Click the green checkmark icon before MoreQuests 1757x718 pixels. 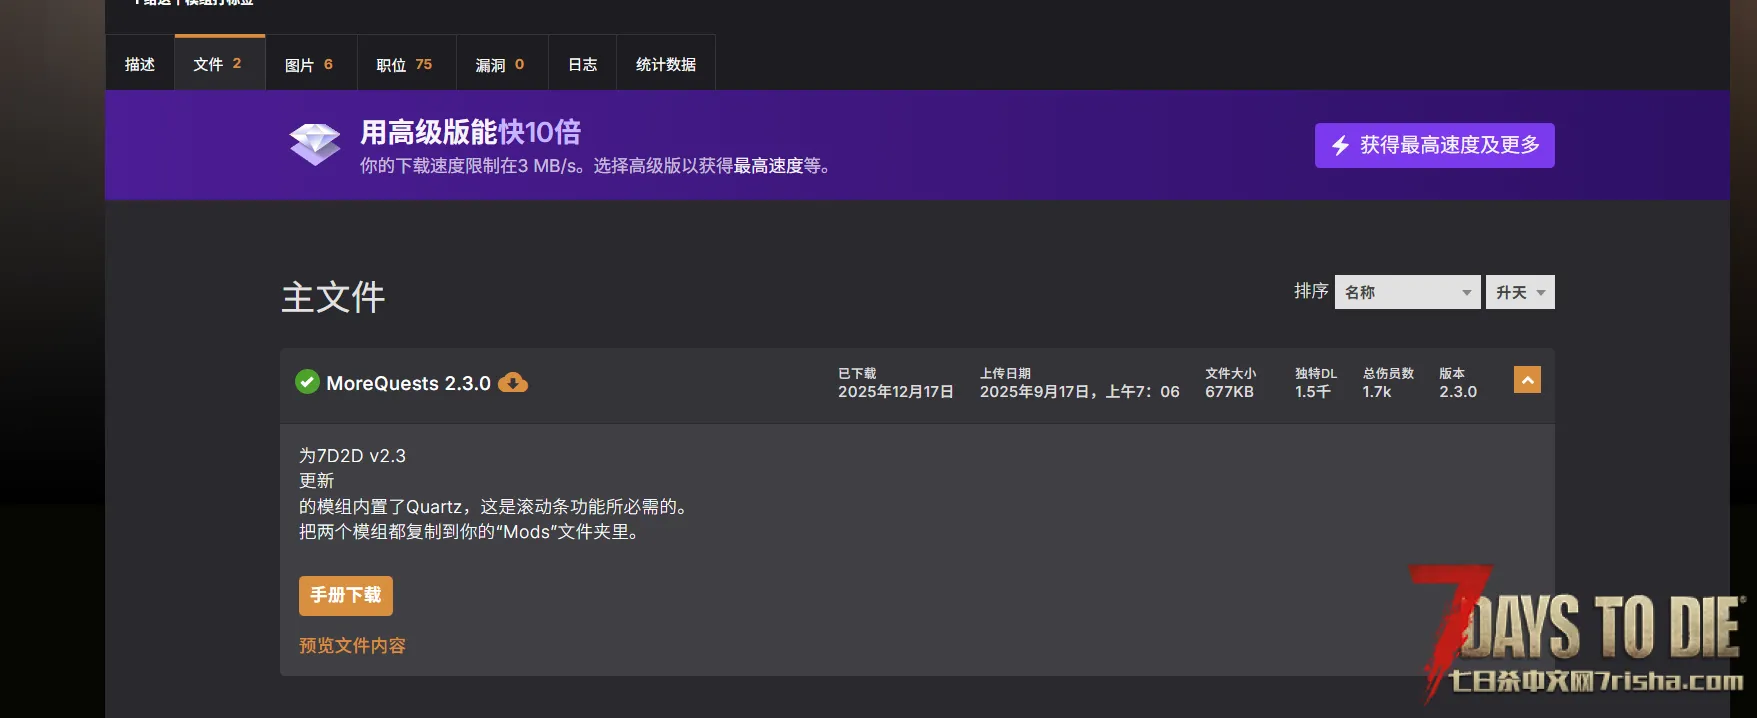point(307,382)
